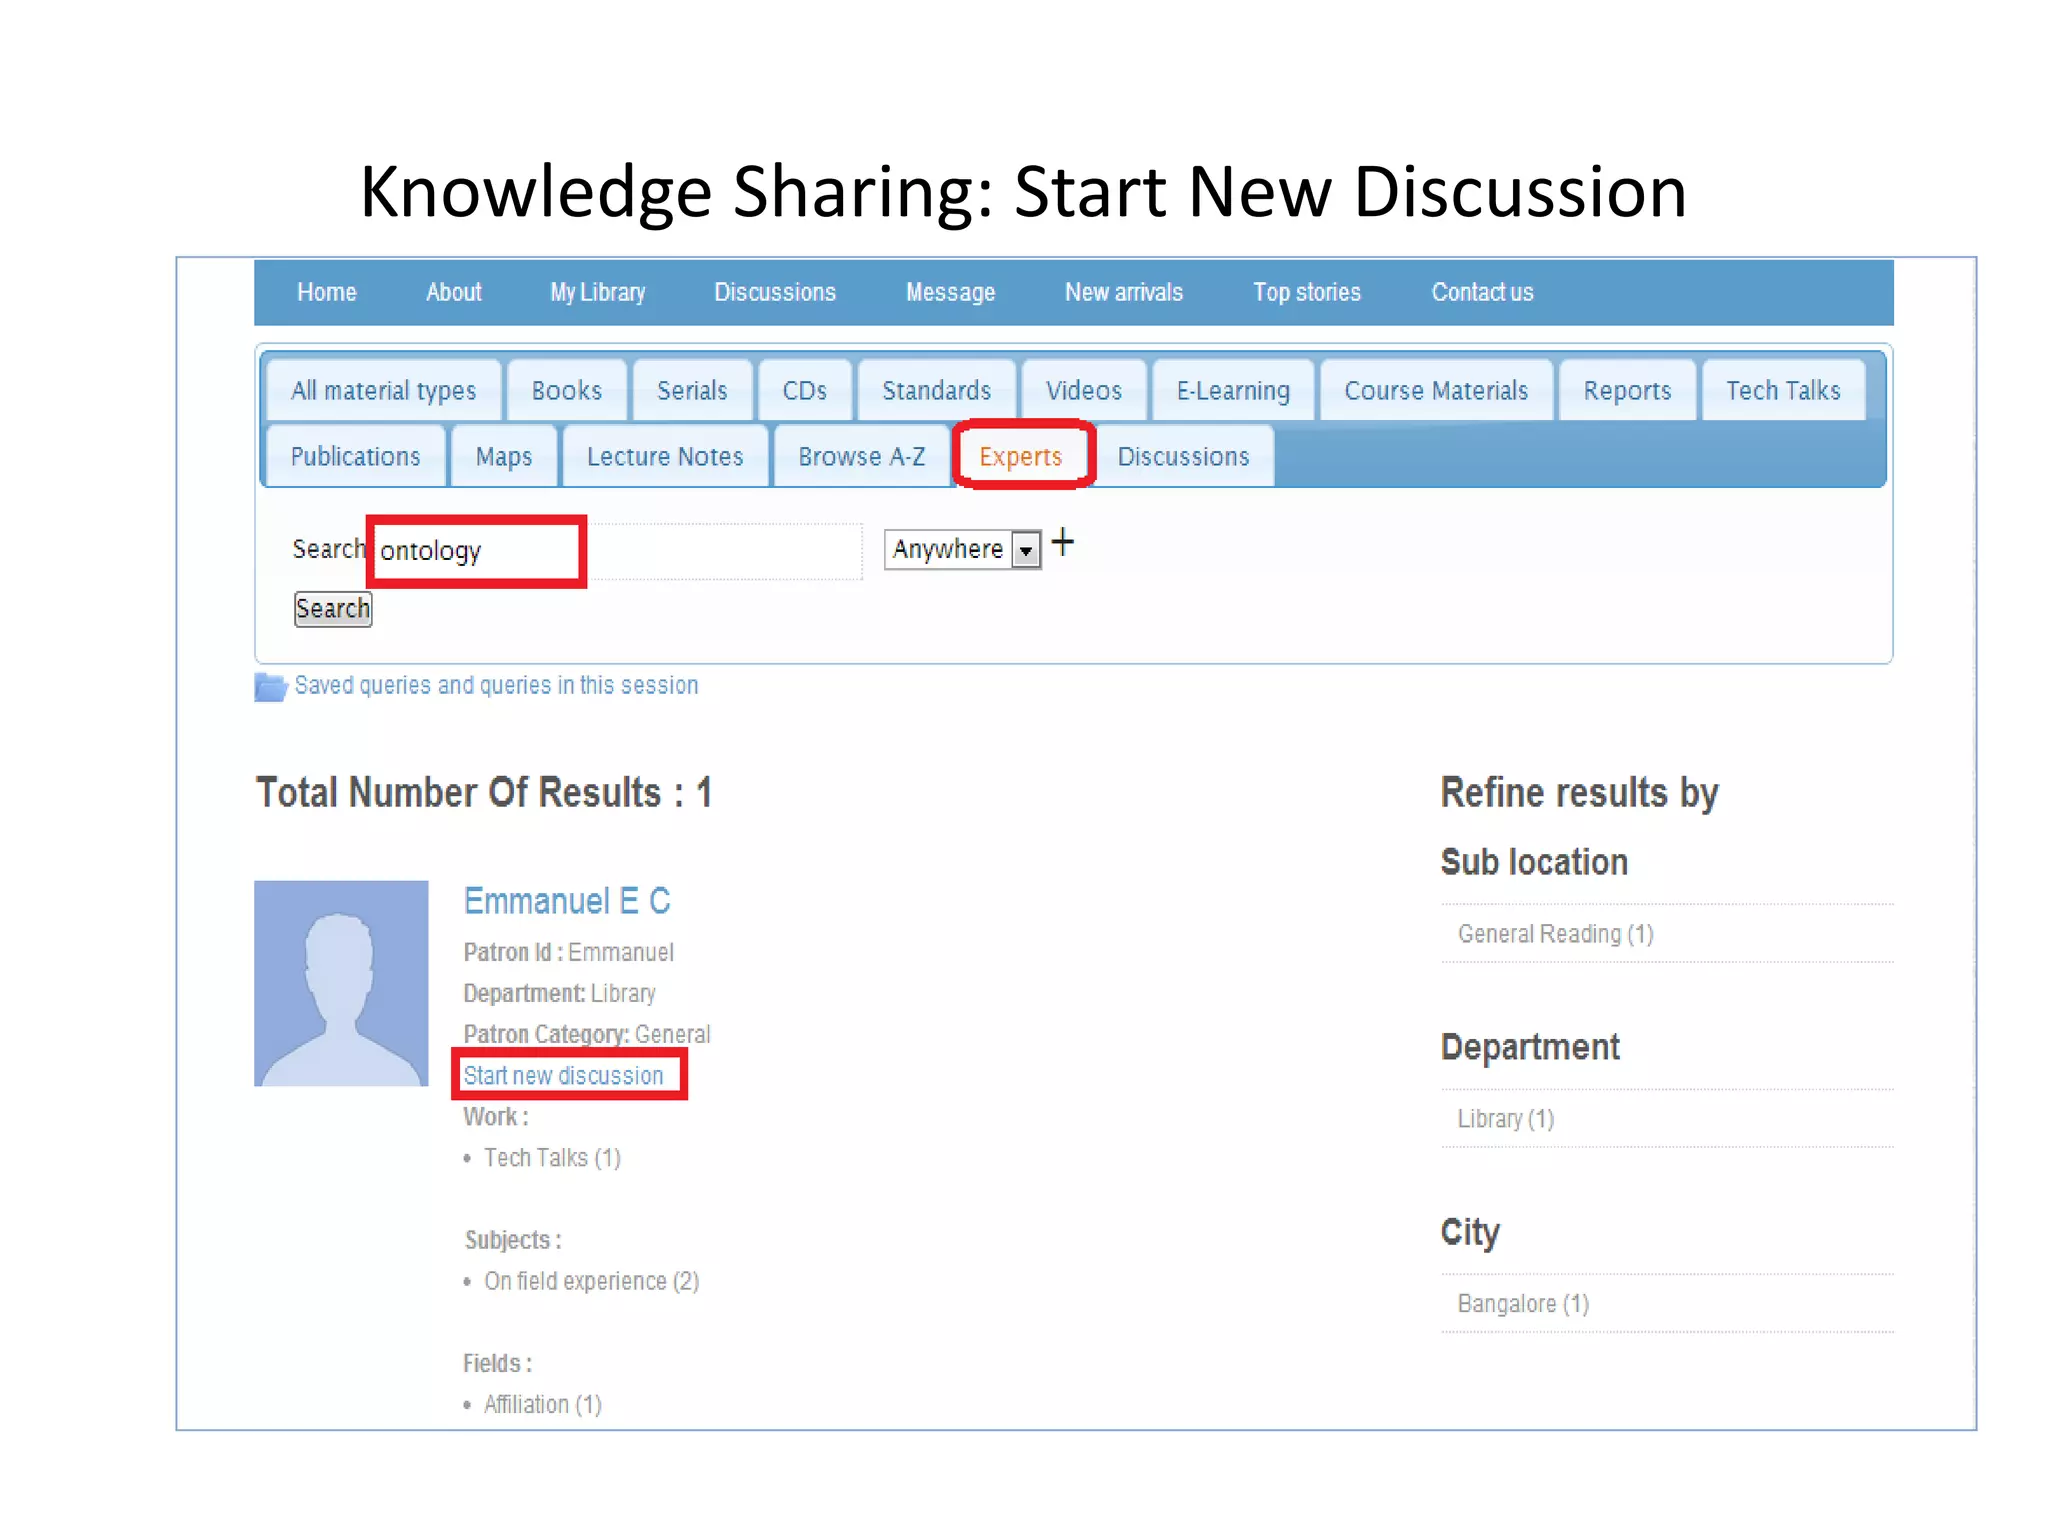This screenshot has height=1536, width=2048.
Task: Open New arrivals in navigation
Action: pos(1123,292)
